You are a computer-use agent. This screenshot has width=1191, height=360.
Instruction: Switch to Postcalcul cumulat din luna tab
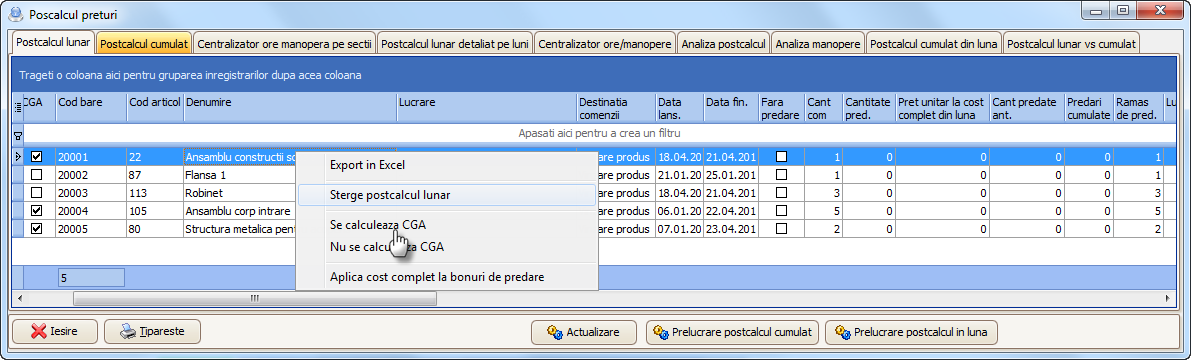pyautogui.click(x=934, y=44)
